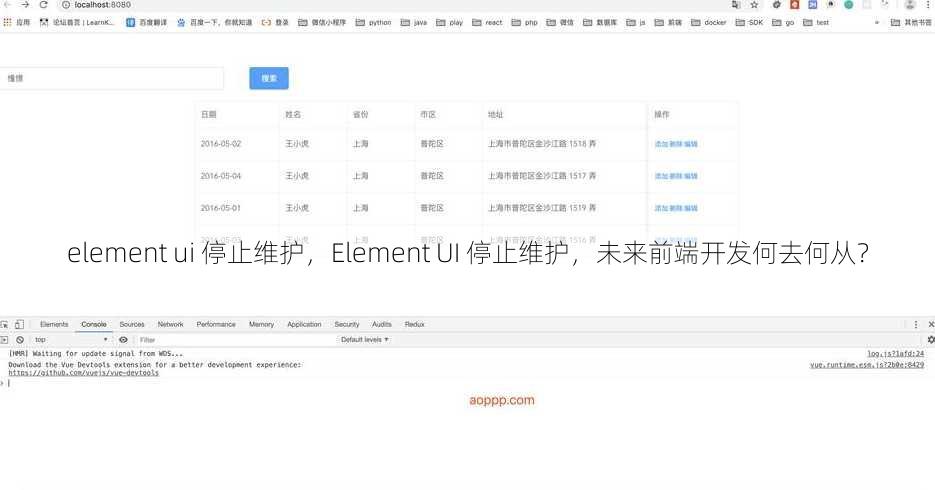The image size is (935, 490).
Task: Open the top JavaScript context dropdown
Action: point(70,340)
